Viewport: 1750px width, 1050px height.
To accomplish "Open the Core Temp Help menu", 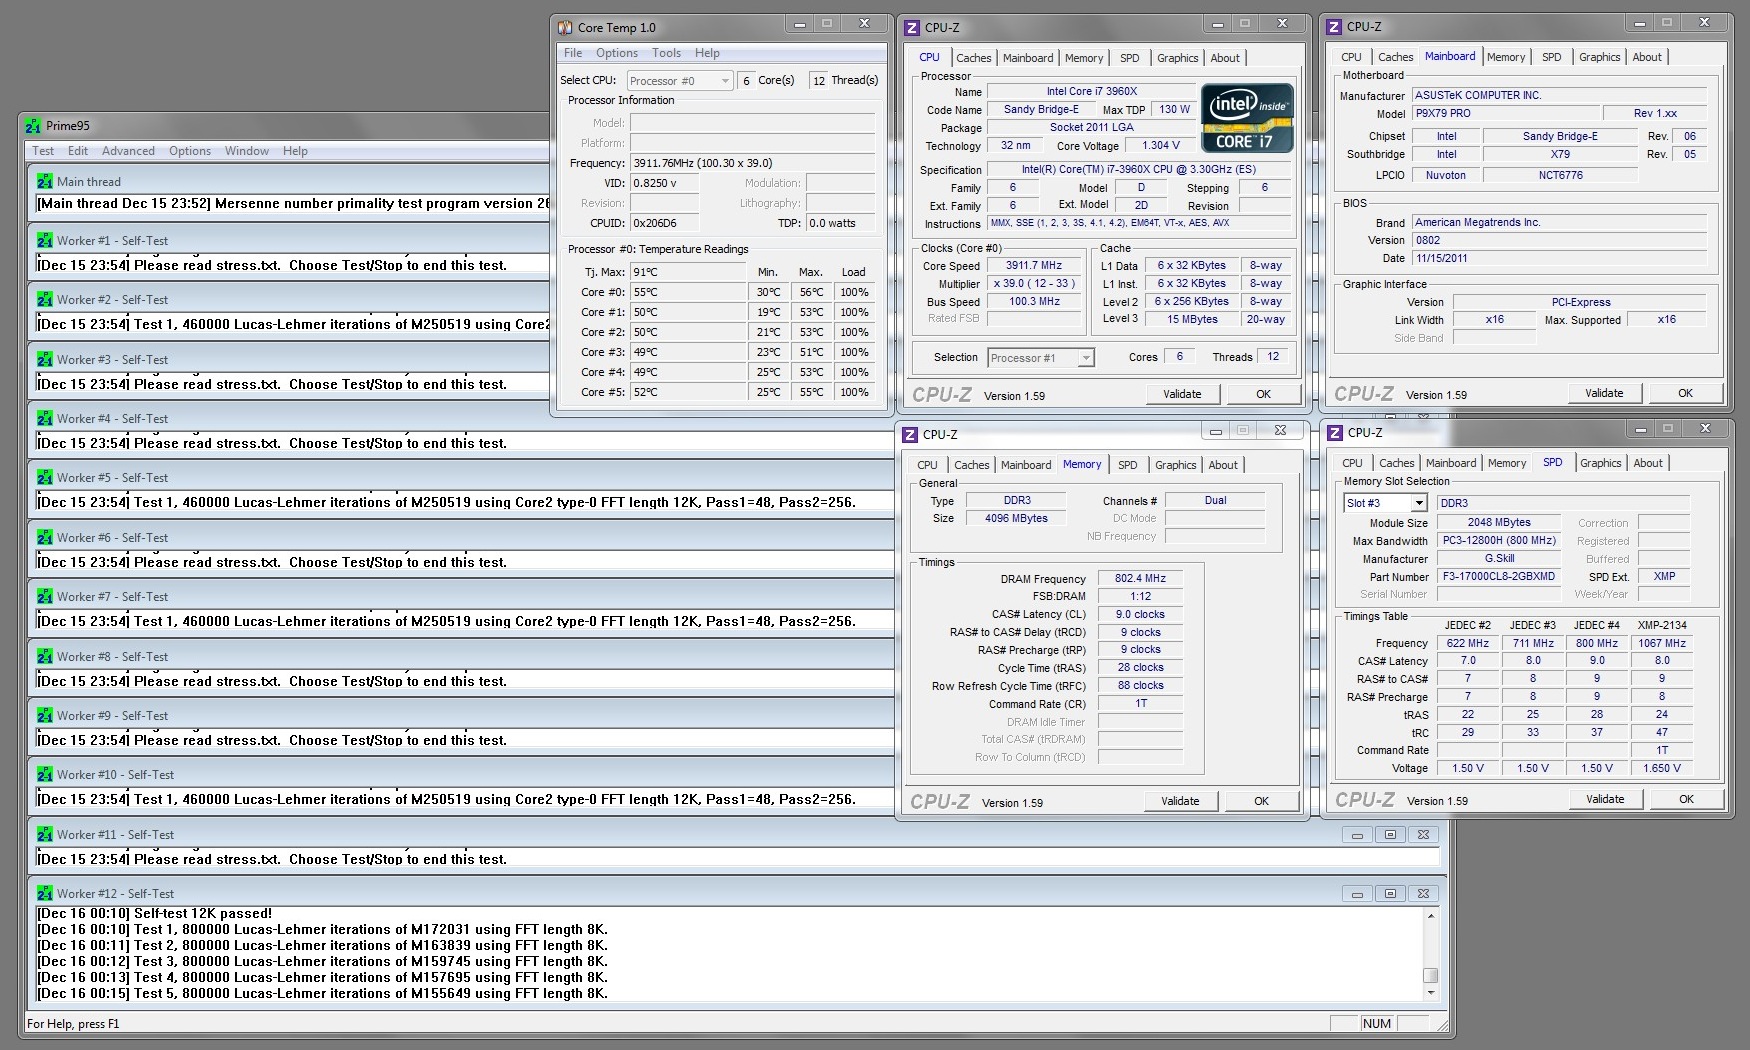I will [707, 53].
